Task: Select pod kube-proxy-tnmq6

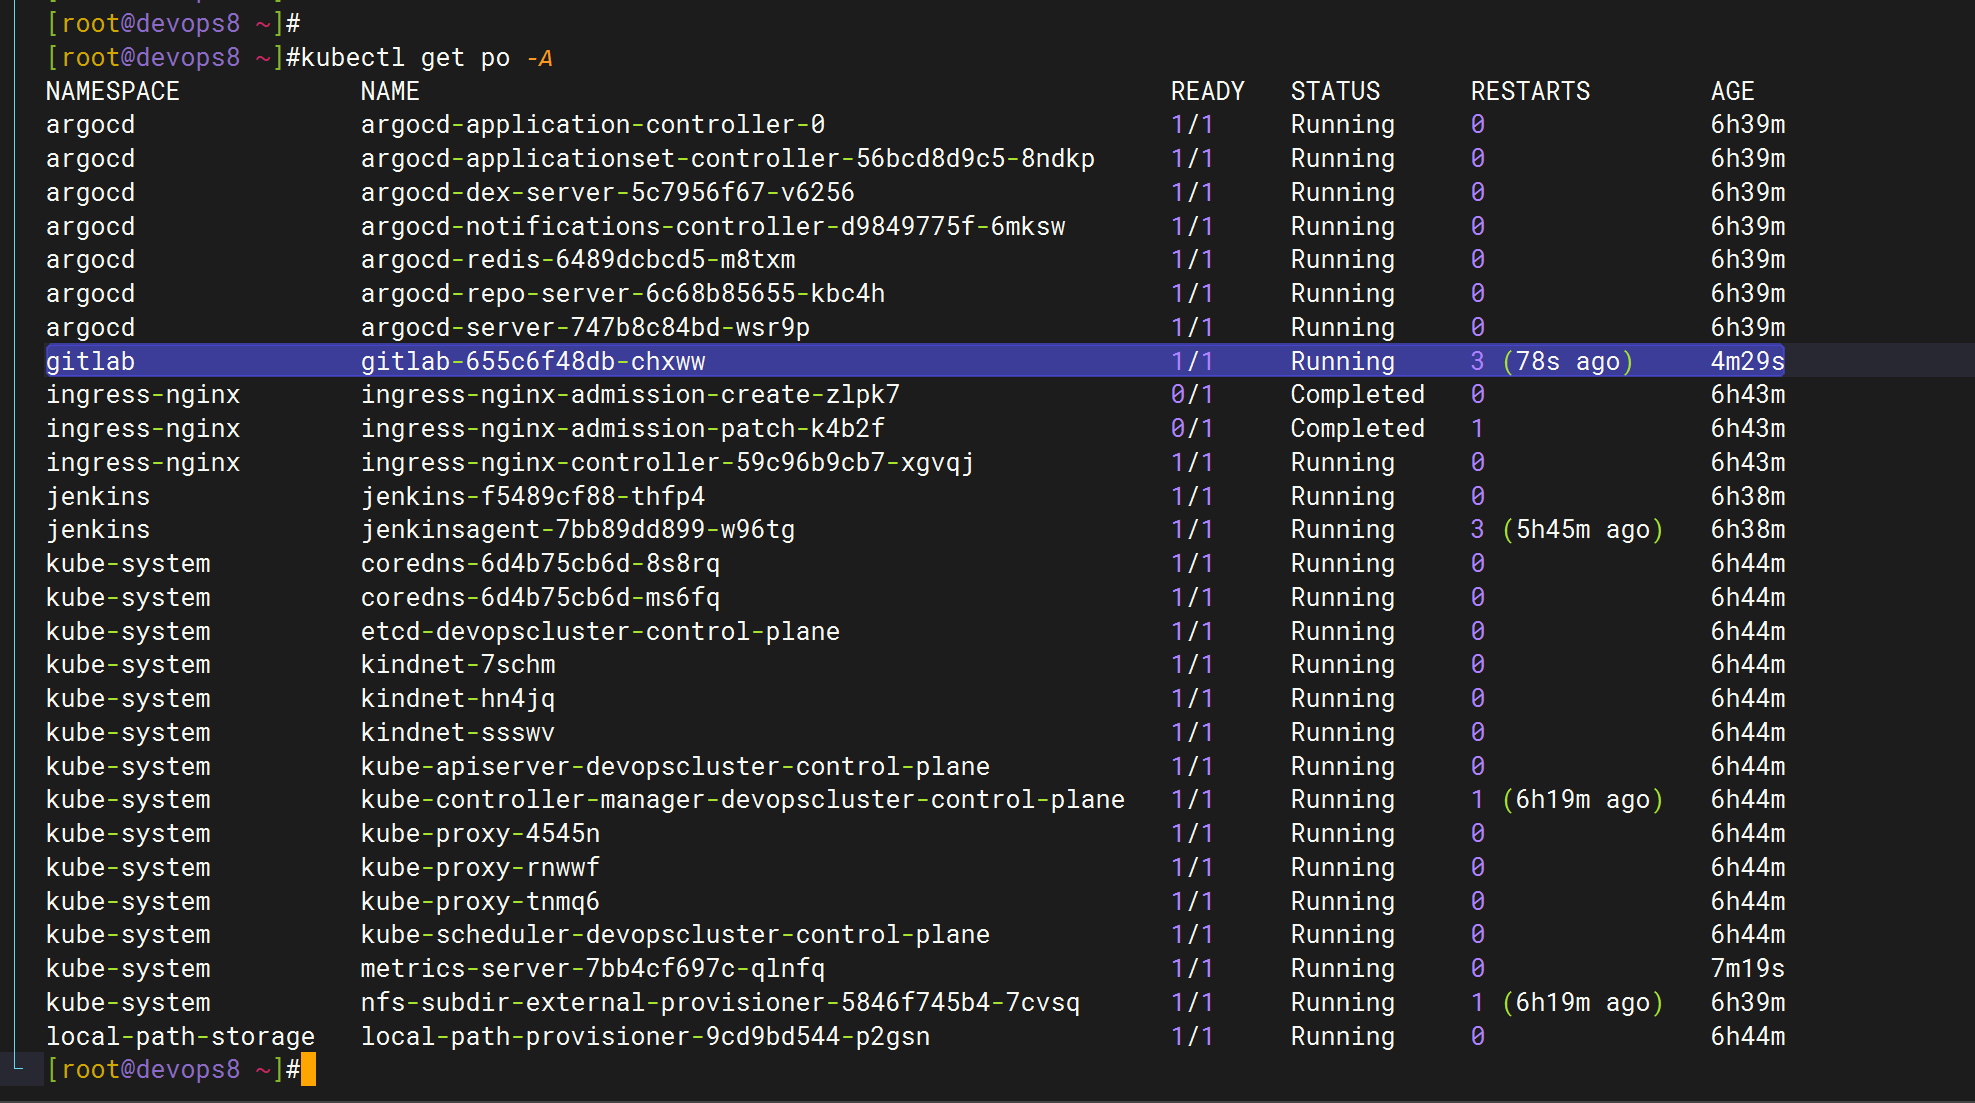Action: [480, 902]
